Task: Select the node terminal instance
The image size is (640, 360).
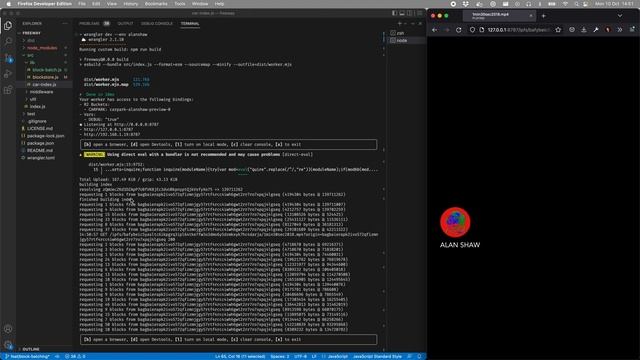Action: pyautogui.click(x=402, y=40)
